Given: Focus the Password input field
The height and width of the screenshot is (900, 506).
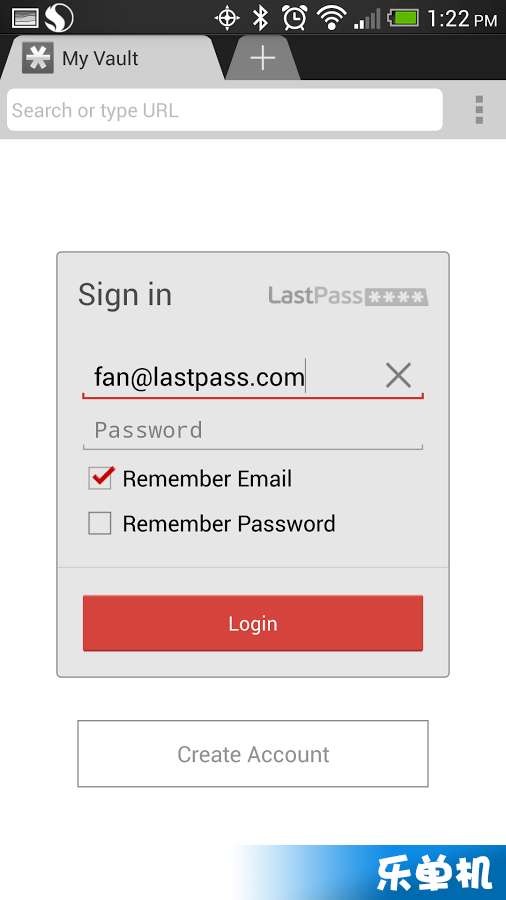Looking at the screenshot, I should (x=253, y=430).
